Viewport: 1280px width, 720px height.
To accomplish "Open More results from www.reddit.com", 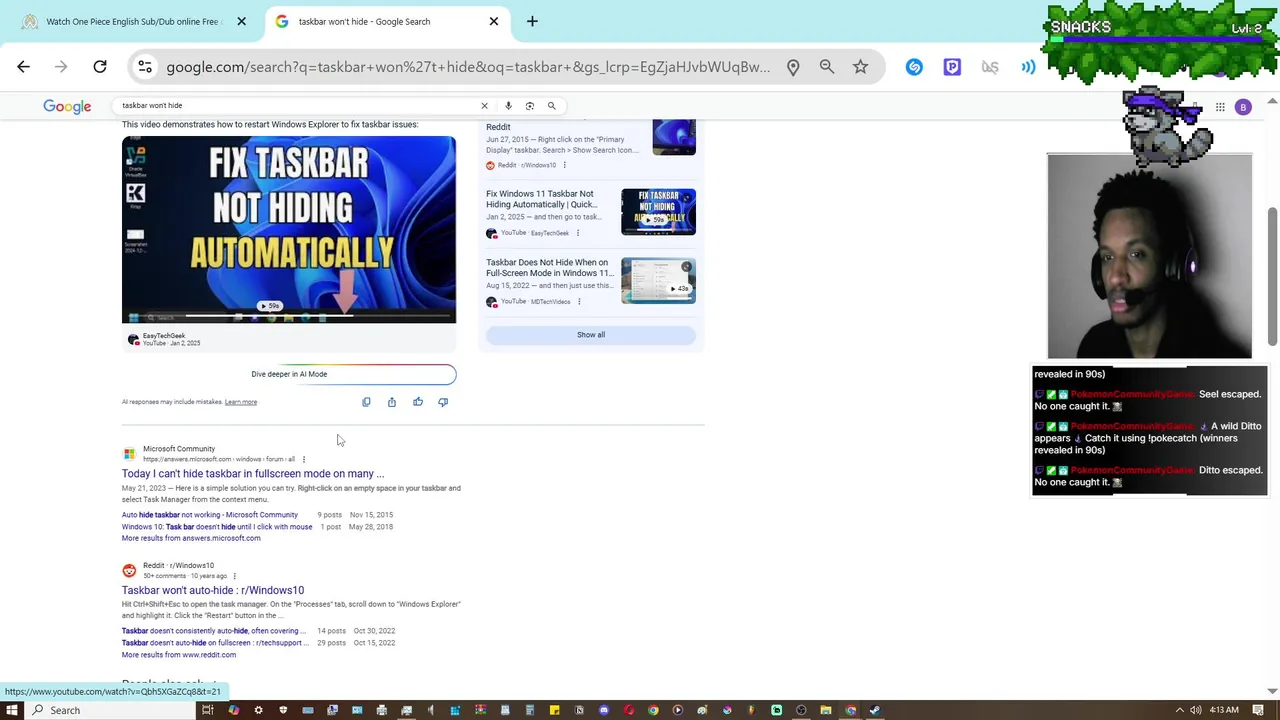I will click(179, 655).
